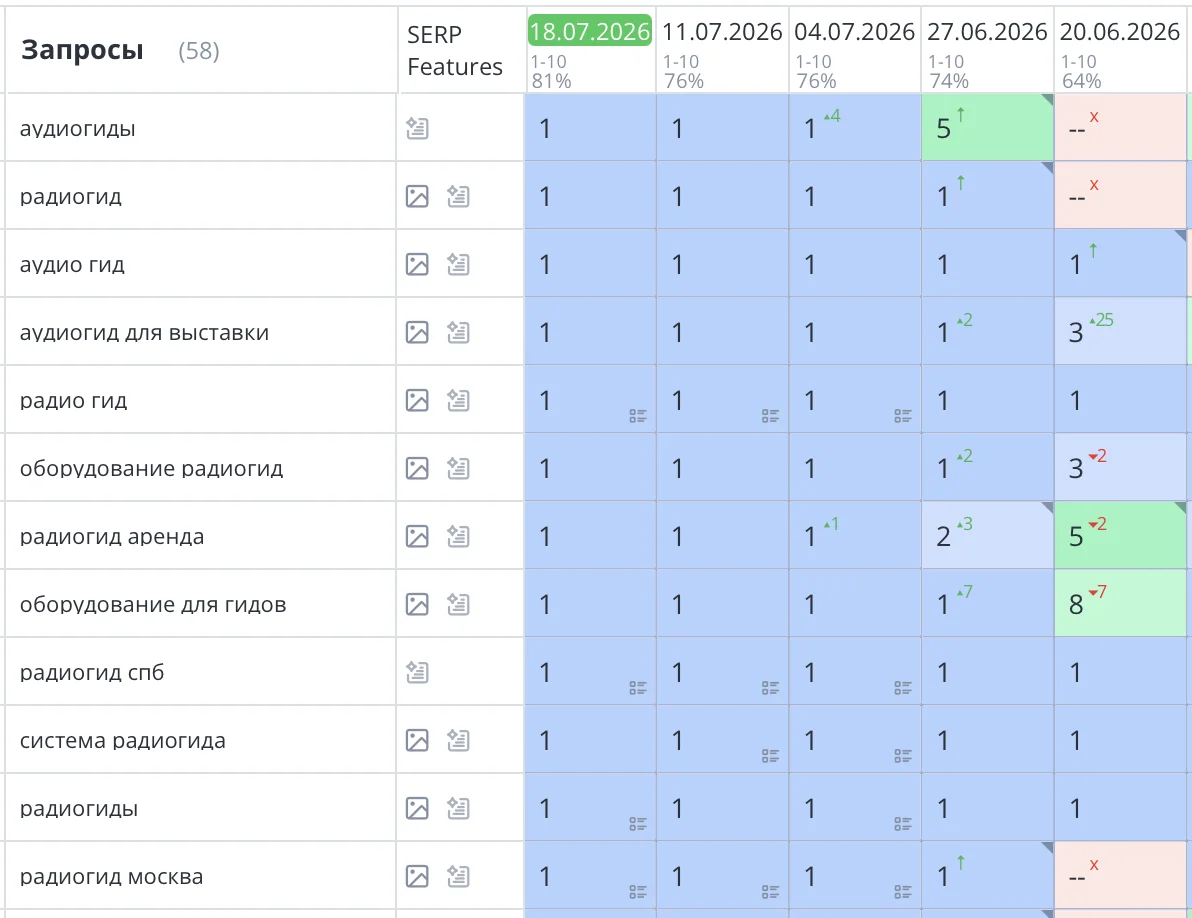This screenshot has height=918, width=1192.
Task: Click the snippet list icon for аудио гид
Action: tap(458, 264)
